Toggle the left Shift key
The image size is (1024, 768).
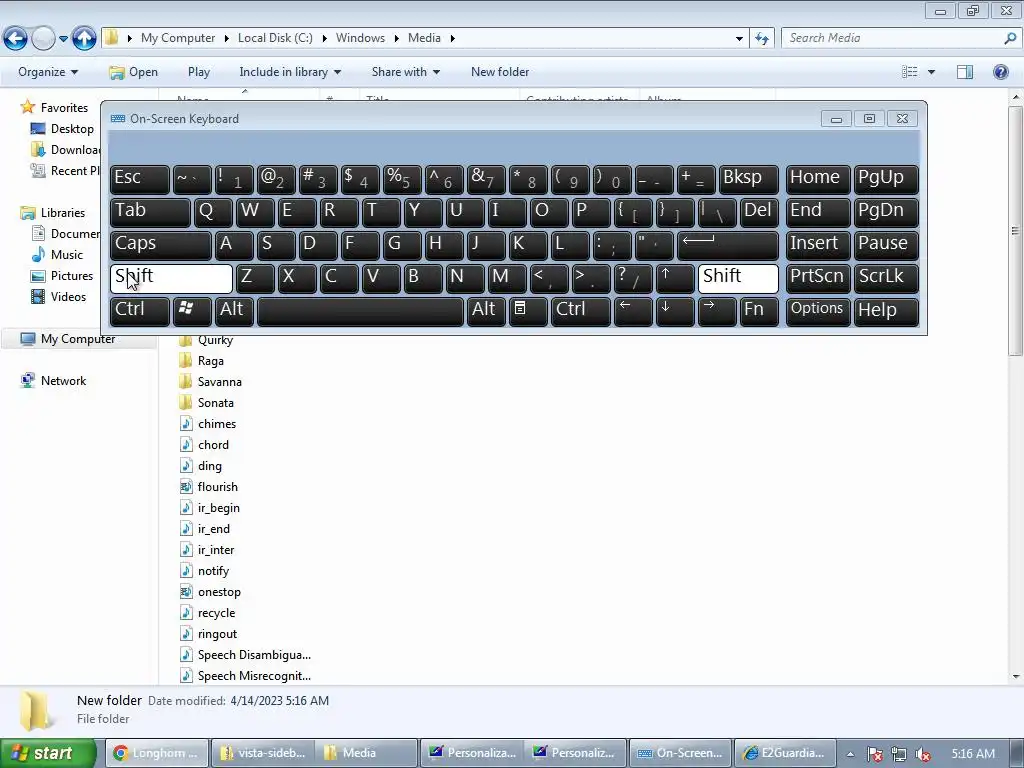[x=171, y=278]
